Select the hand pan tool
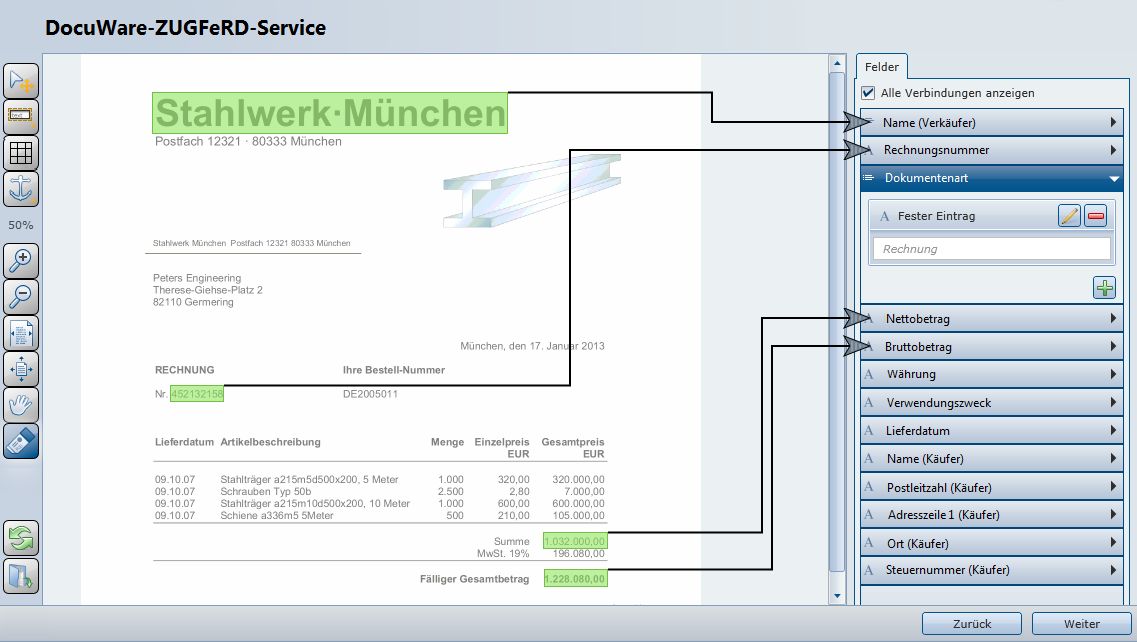This screenshot has height=642, width=1137. [x=21, y=405]
